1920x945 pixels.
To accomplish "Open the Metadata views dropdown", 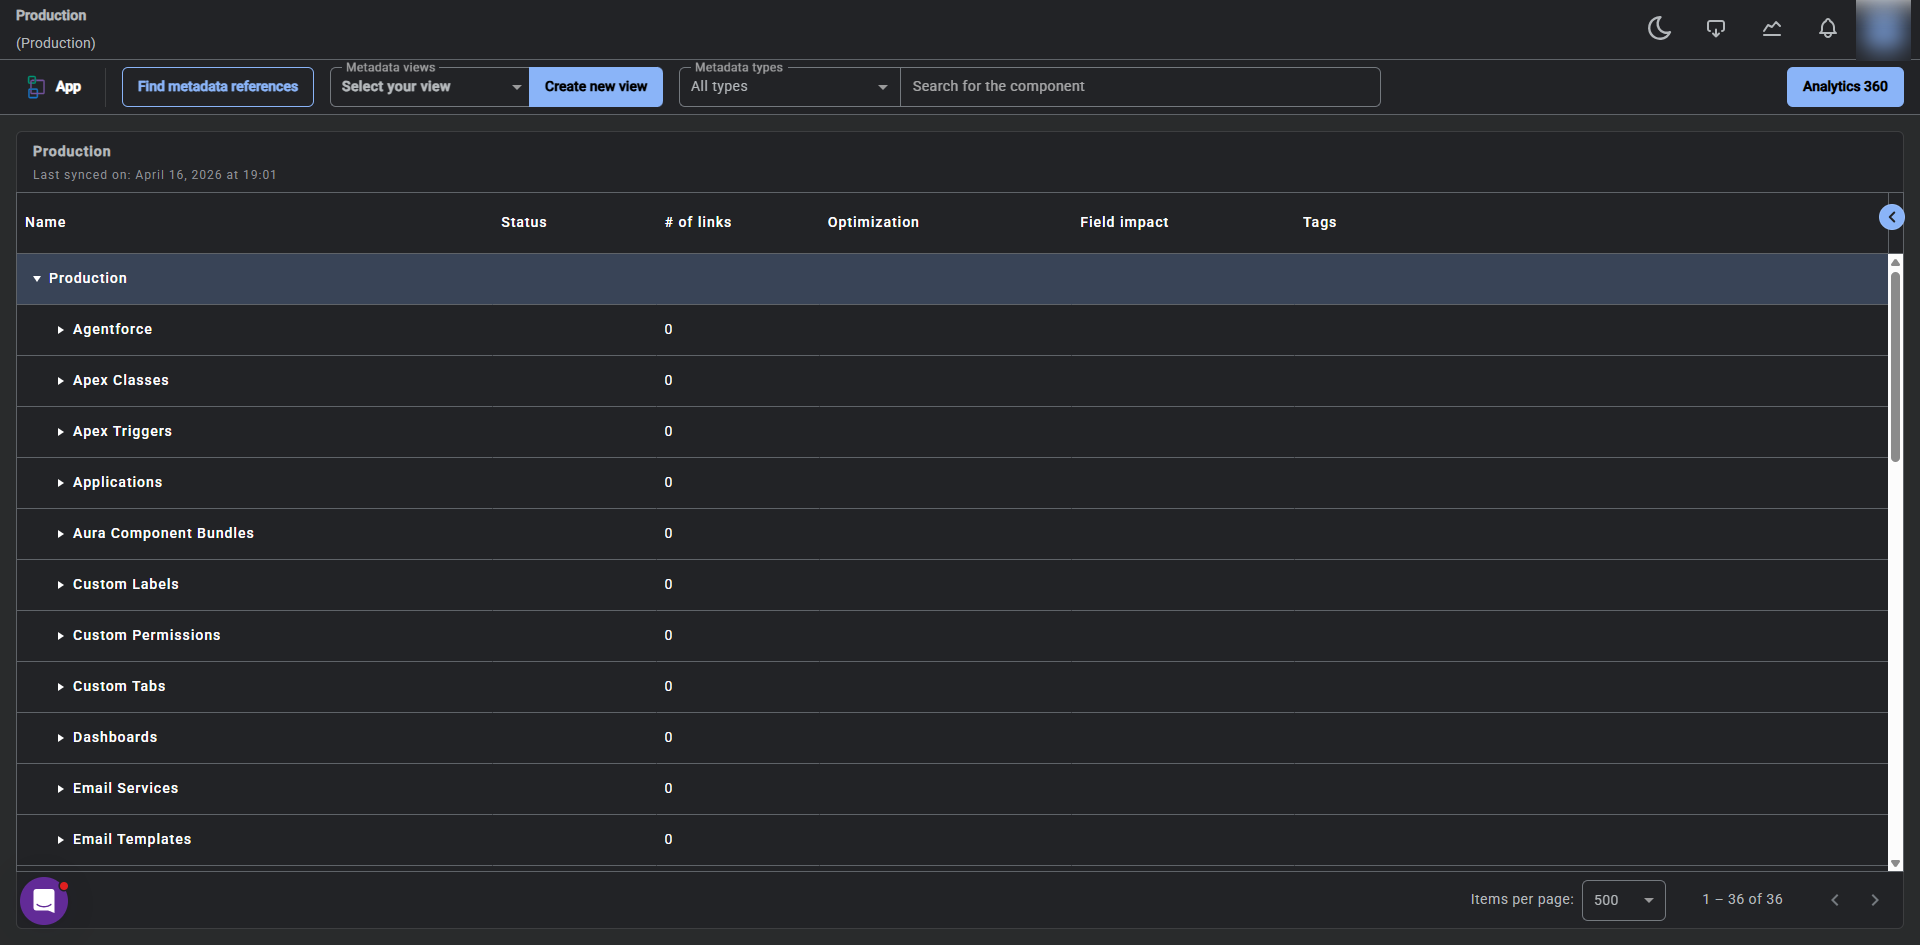I will click(x=430, y=87).
